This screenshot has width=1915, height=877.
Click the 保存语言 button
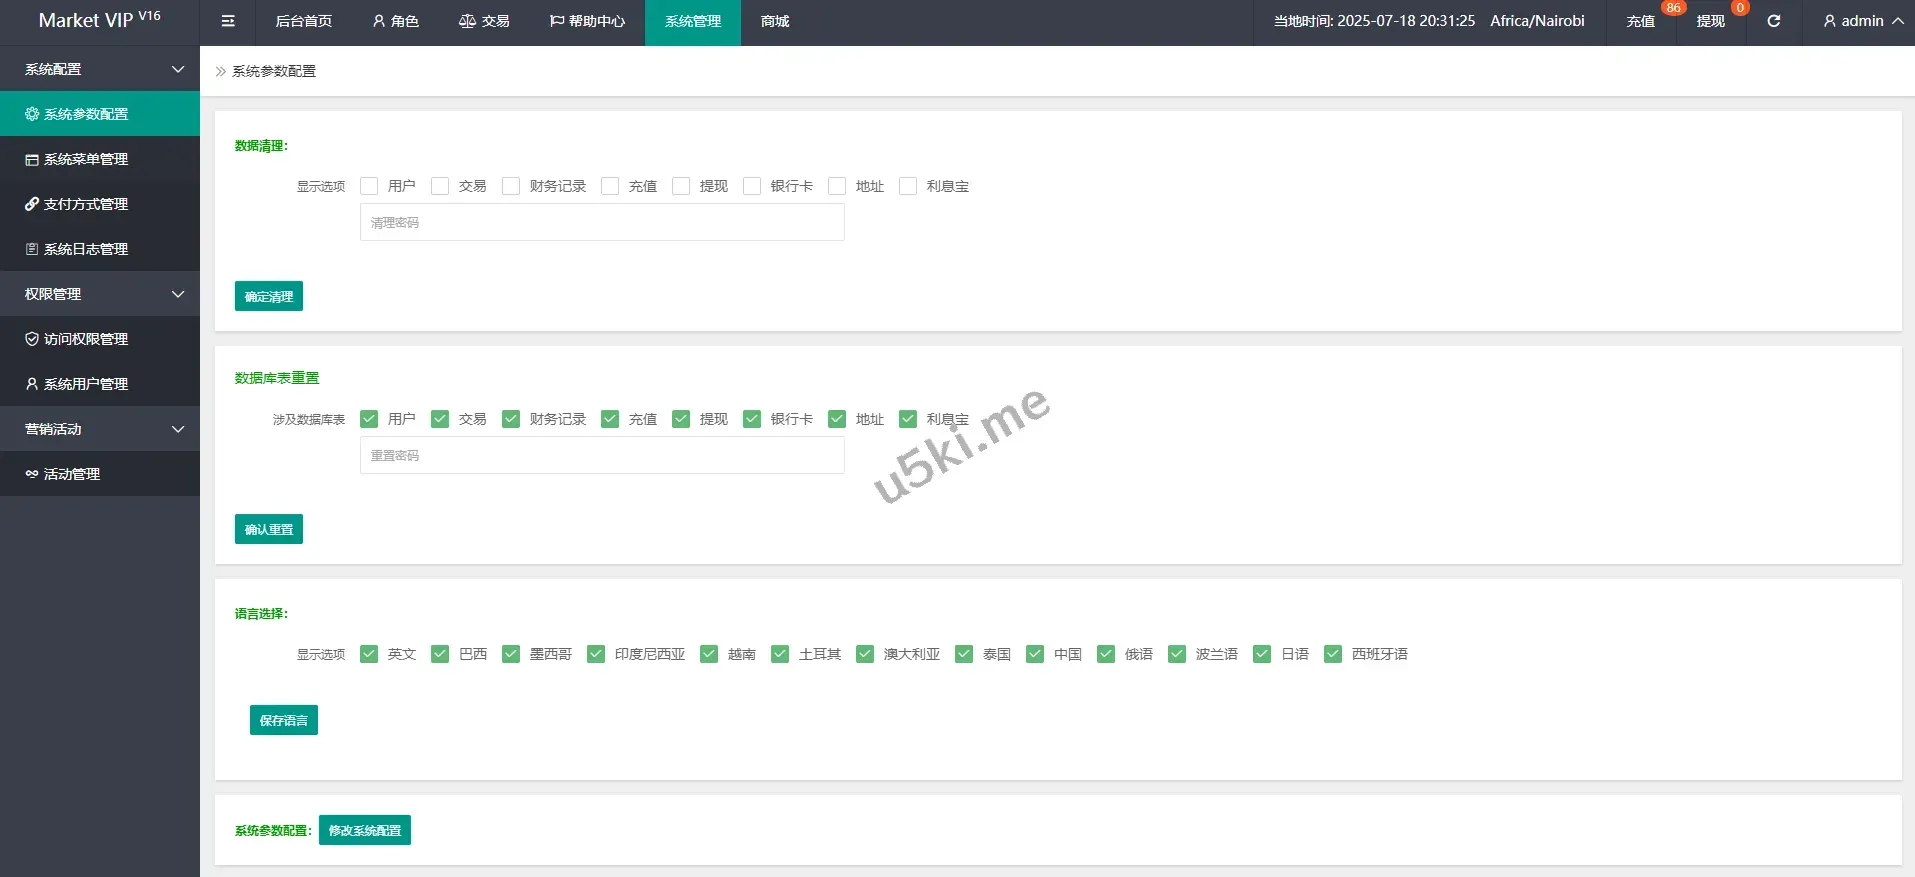click(283, 720)
